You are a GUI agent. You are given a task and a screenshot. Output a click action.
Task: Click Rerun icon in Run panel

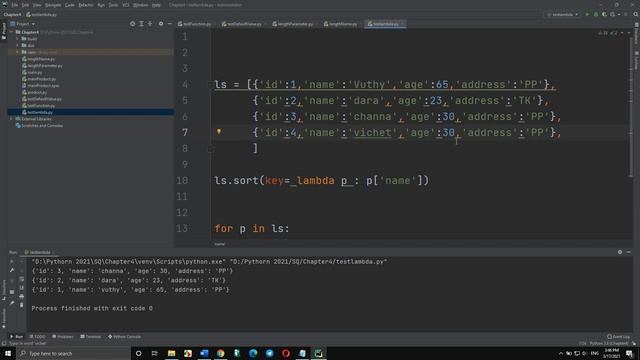click(x=12, y=262)
